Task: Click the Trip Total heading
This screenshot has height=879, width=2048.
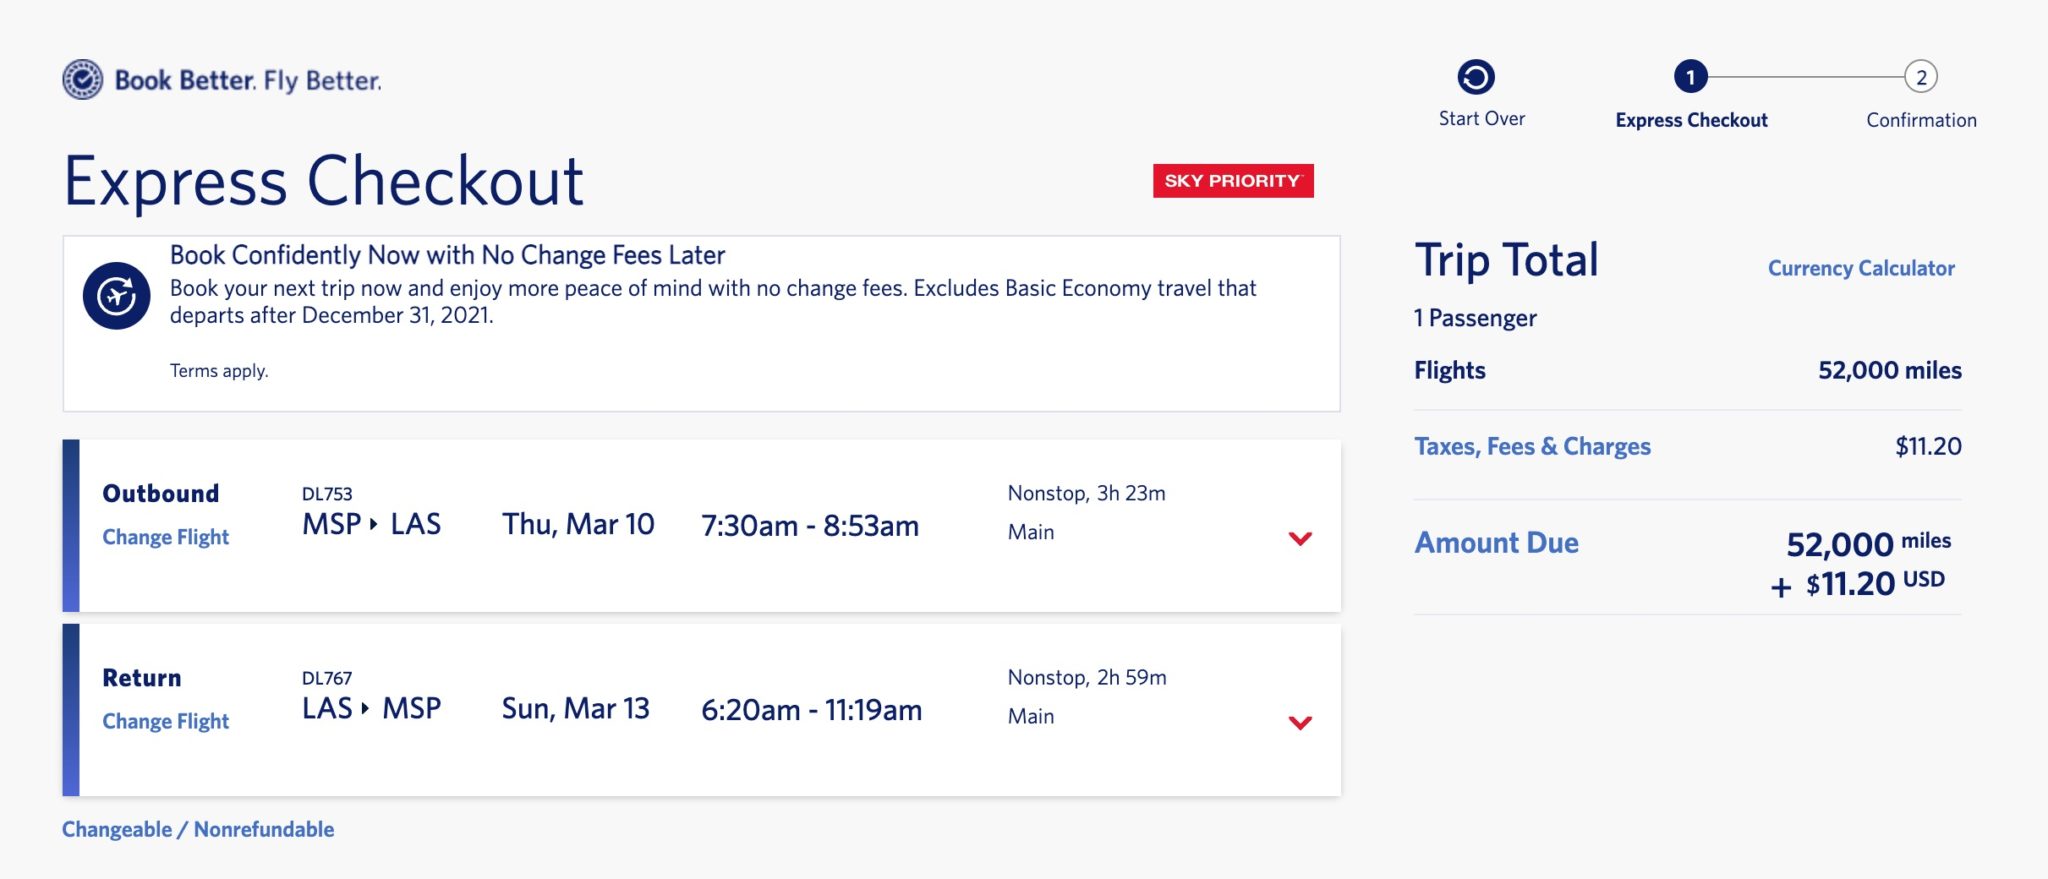Action: click(1505, 259)
